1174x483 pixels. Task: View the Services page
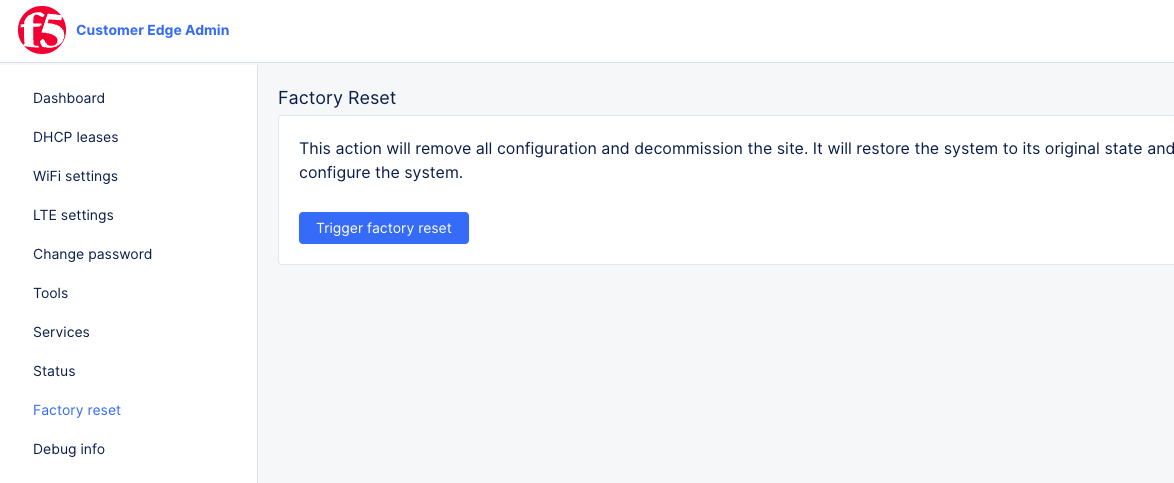61,332
